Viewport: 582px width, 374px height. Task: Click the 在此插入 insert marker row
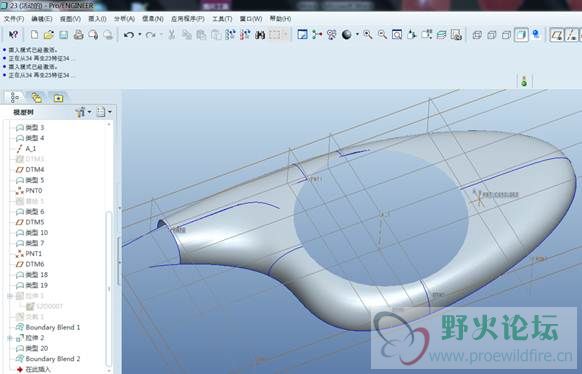click(33, 369)
